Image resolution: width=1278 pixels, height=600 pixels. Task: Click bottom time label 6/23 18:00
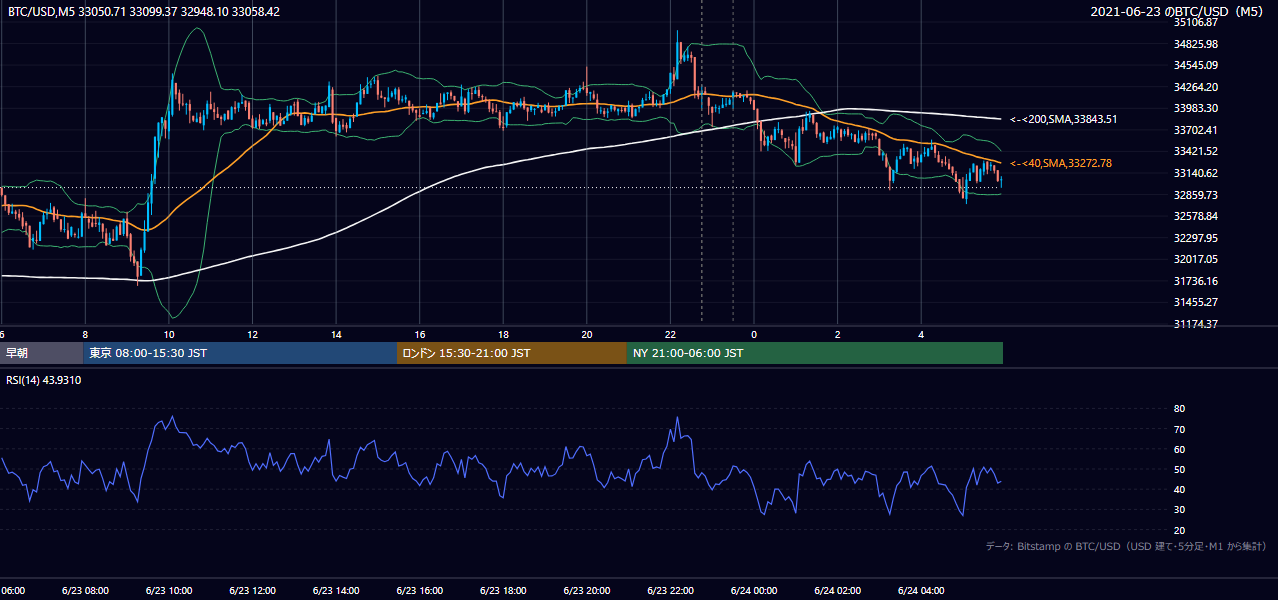pyautogui.click(x=503, y=591)
